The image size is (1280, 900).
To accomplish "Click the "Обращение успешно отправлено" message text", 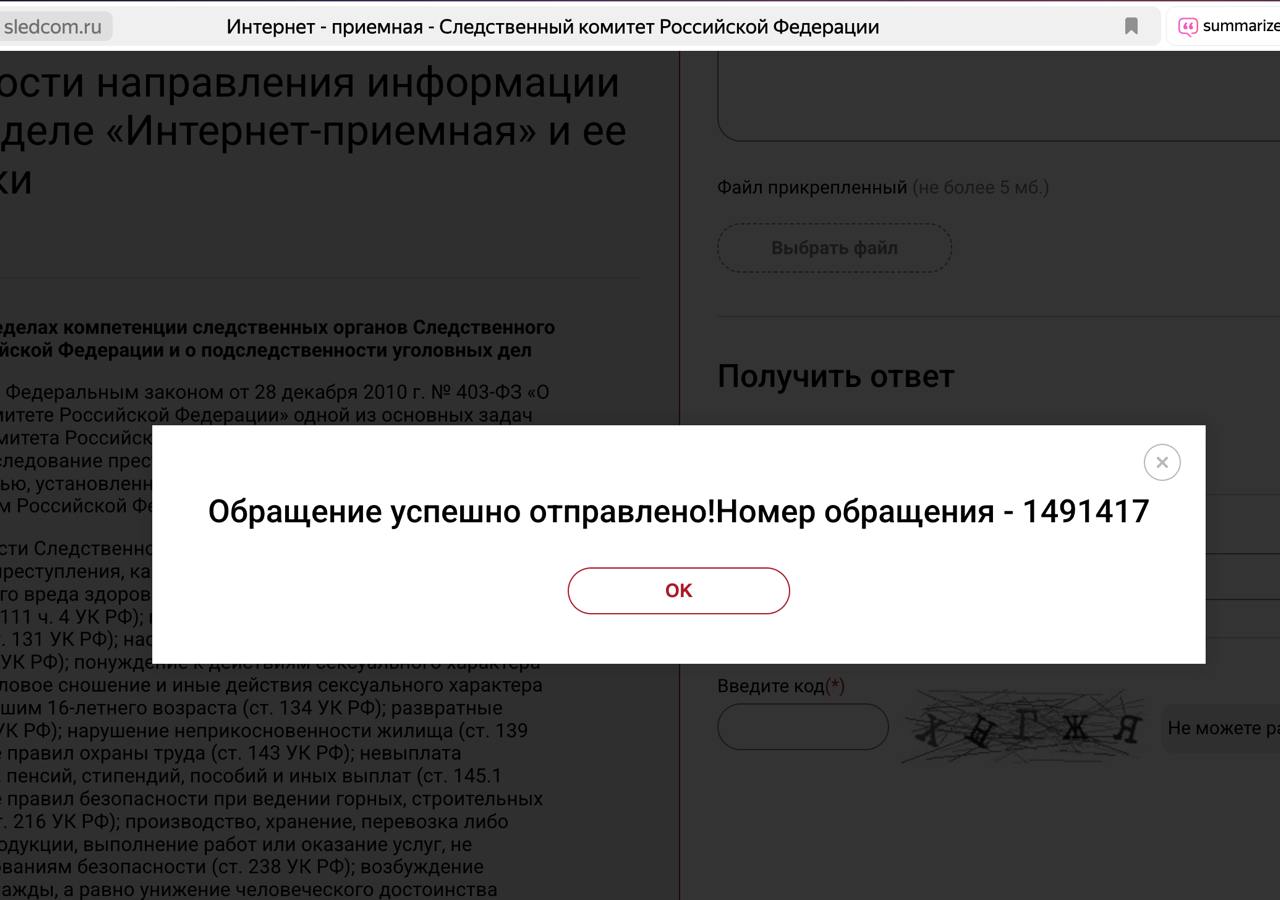I will click(461, 512).
